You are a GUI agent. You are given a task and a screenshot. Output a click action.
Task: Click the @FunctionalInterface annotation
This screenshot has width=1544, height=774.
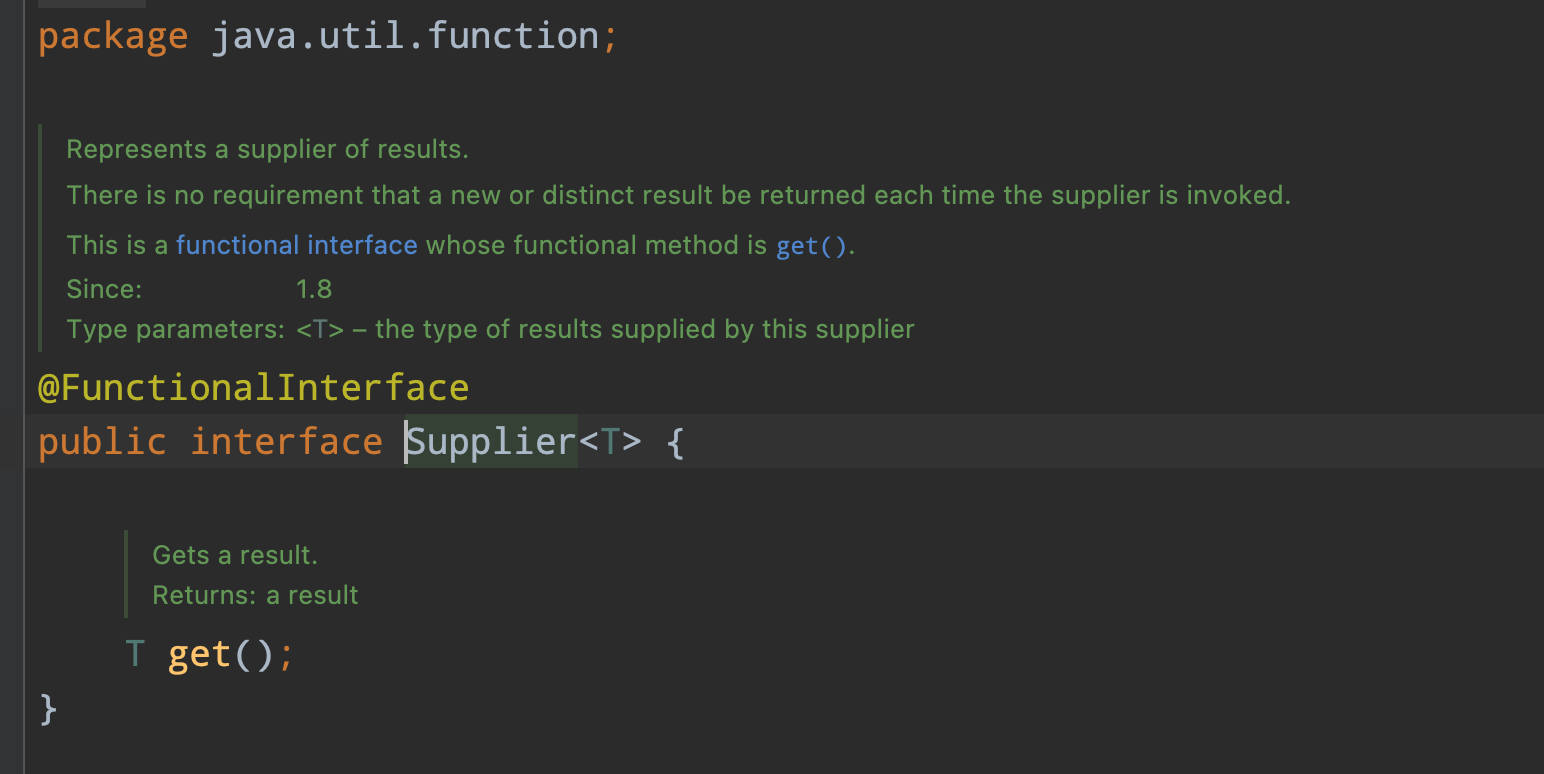pos(253,388)
